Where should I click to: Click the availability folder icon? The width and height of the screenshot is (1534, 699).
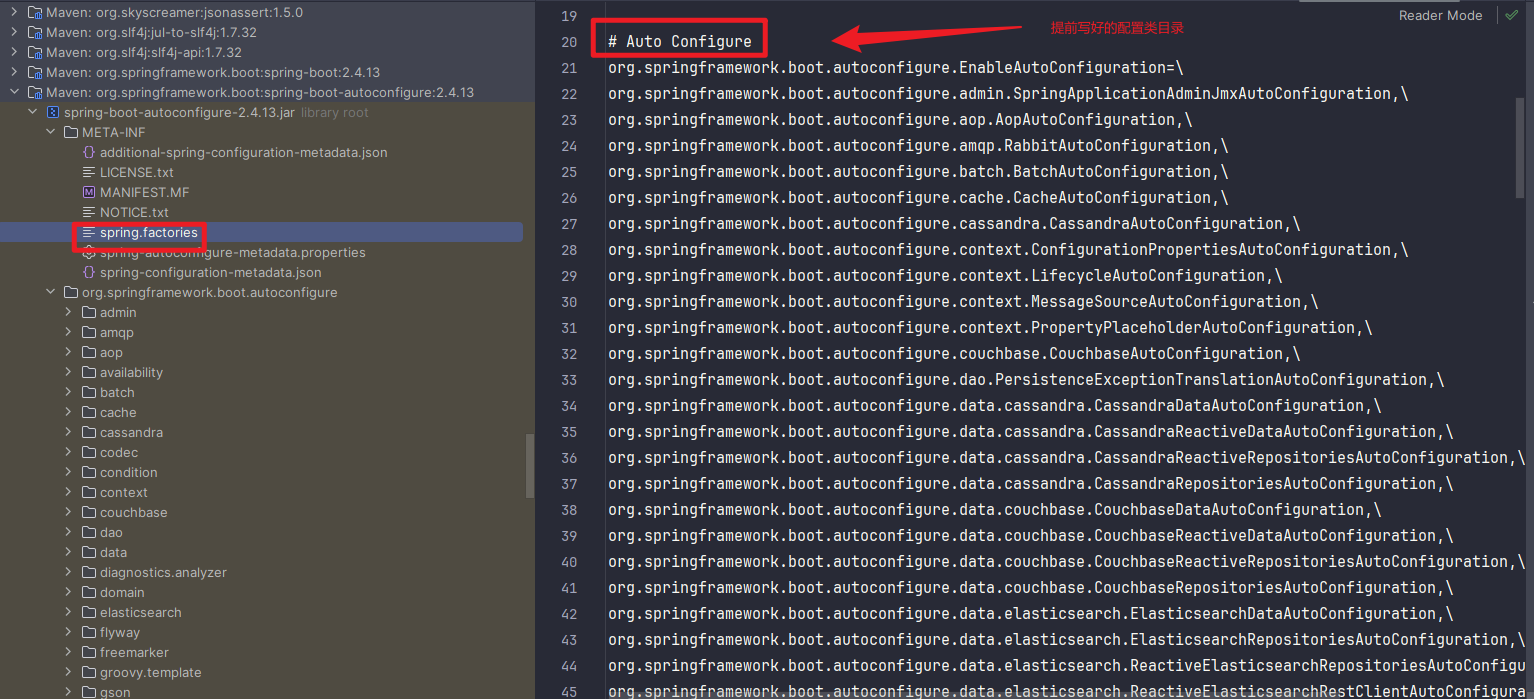(89, 373)
